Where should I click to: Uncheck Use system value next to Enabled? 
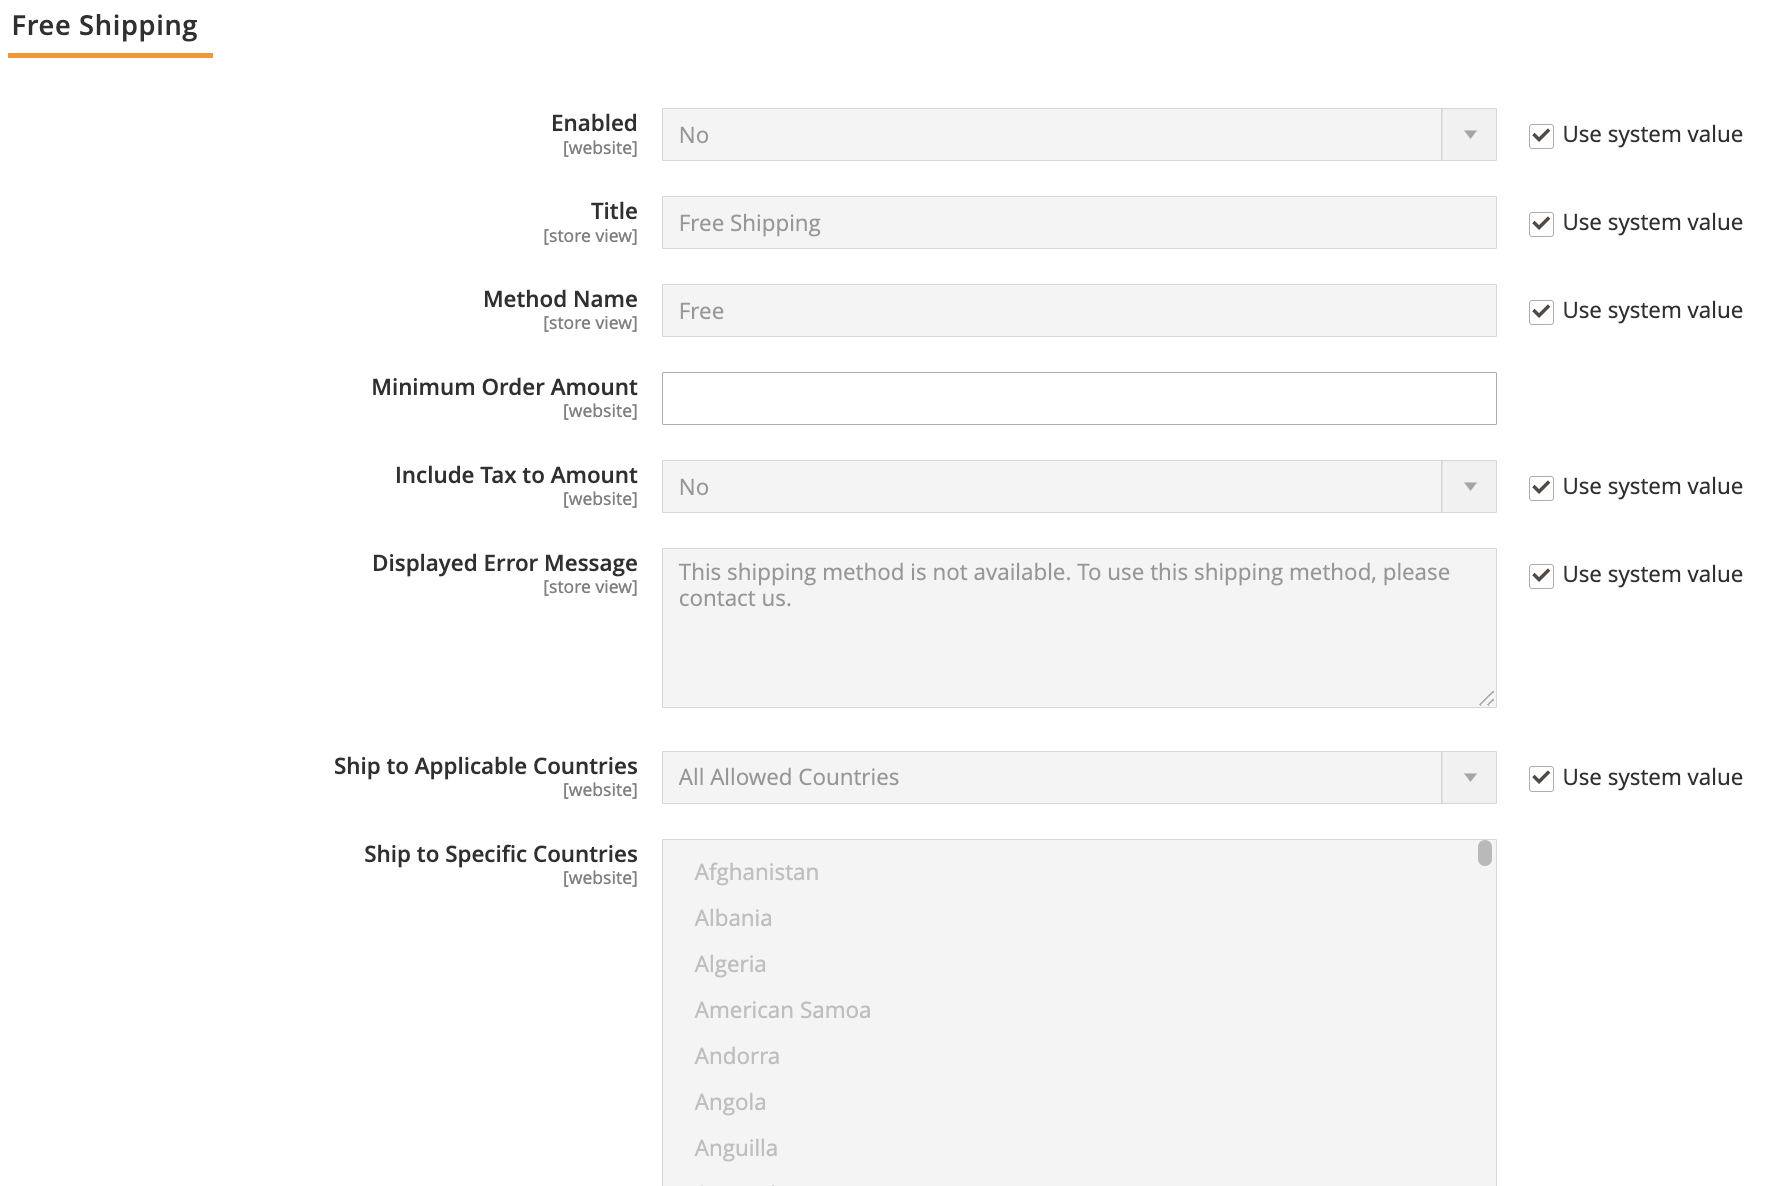click(x=1540, y=136)
